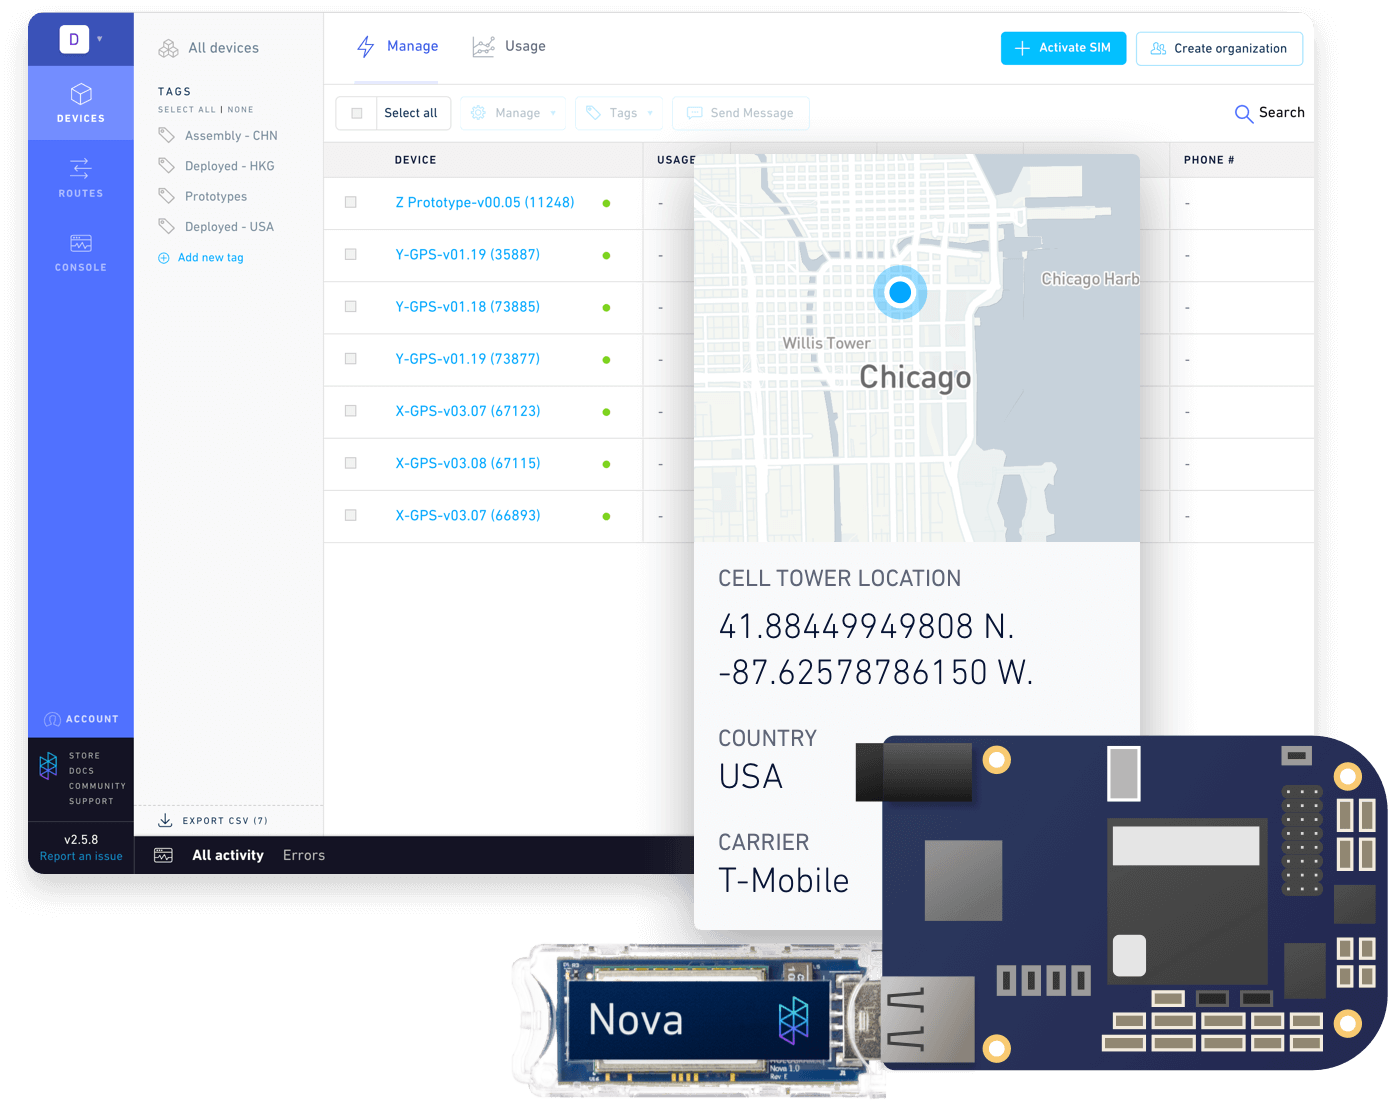Open the Store link

(85, 756)
